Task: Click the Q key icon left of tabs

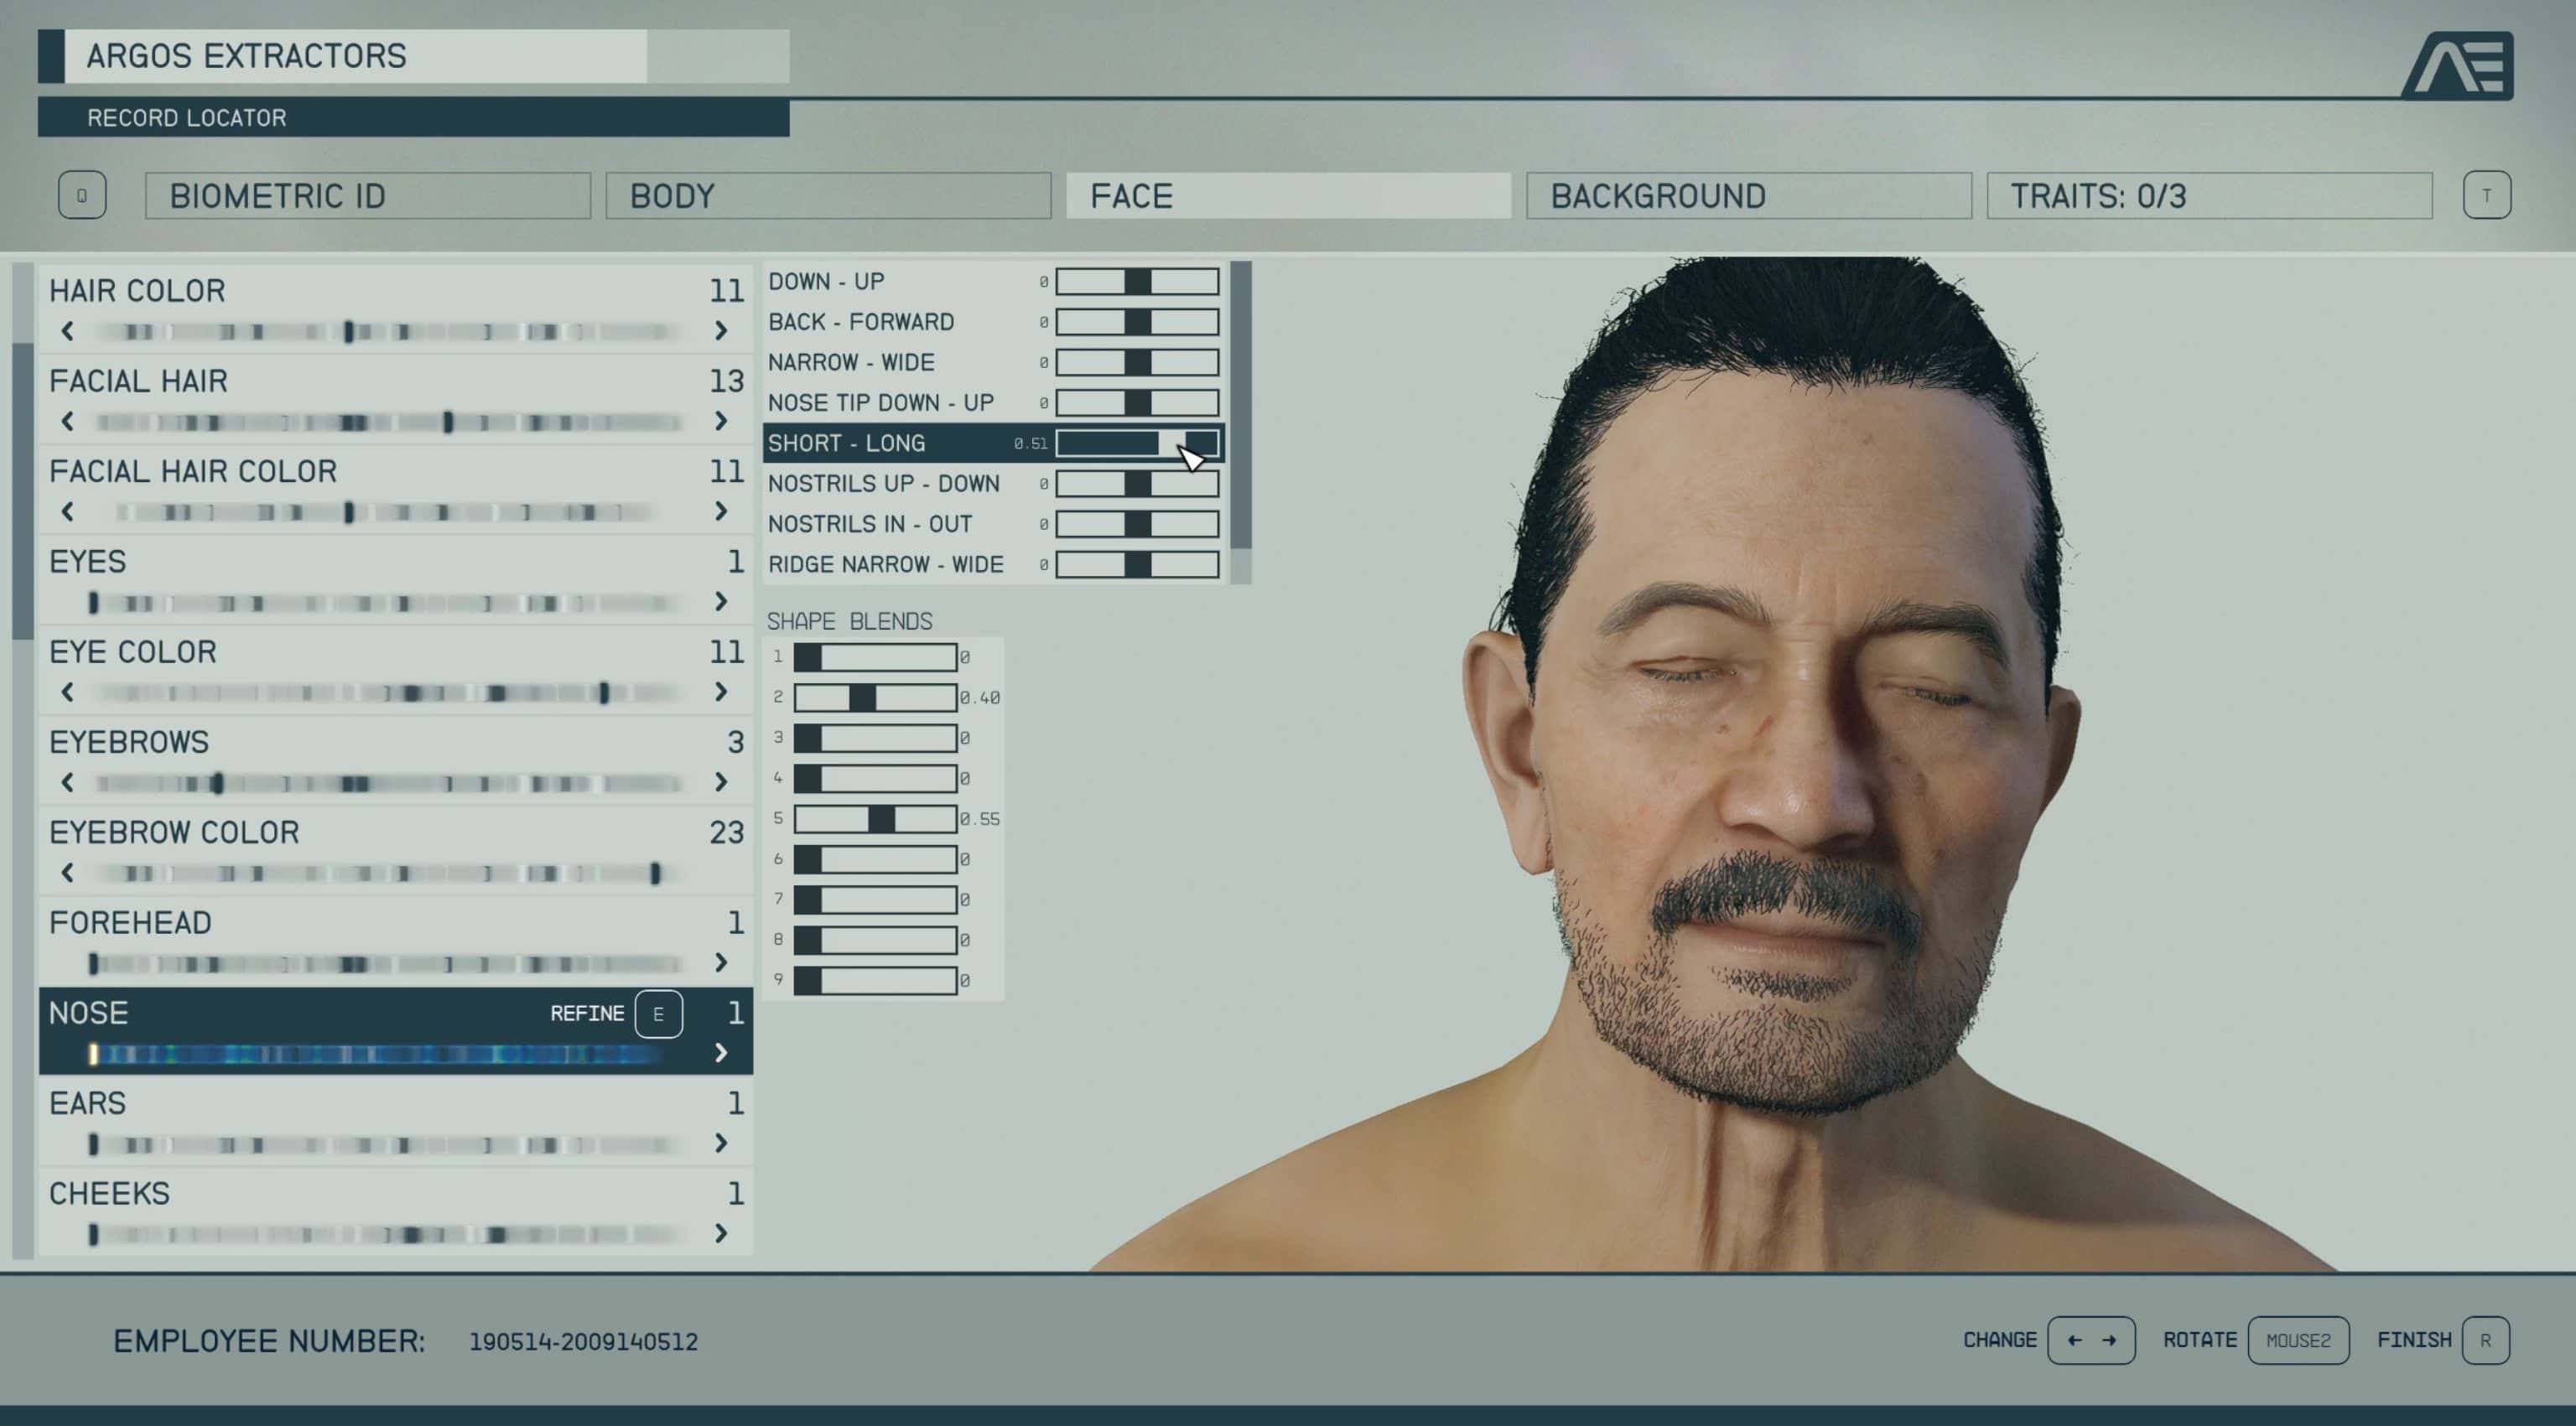Action: coord(82,195)
